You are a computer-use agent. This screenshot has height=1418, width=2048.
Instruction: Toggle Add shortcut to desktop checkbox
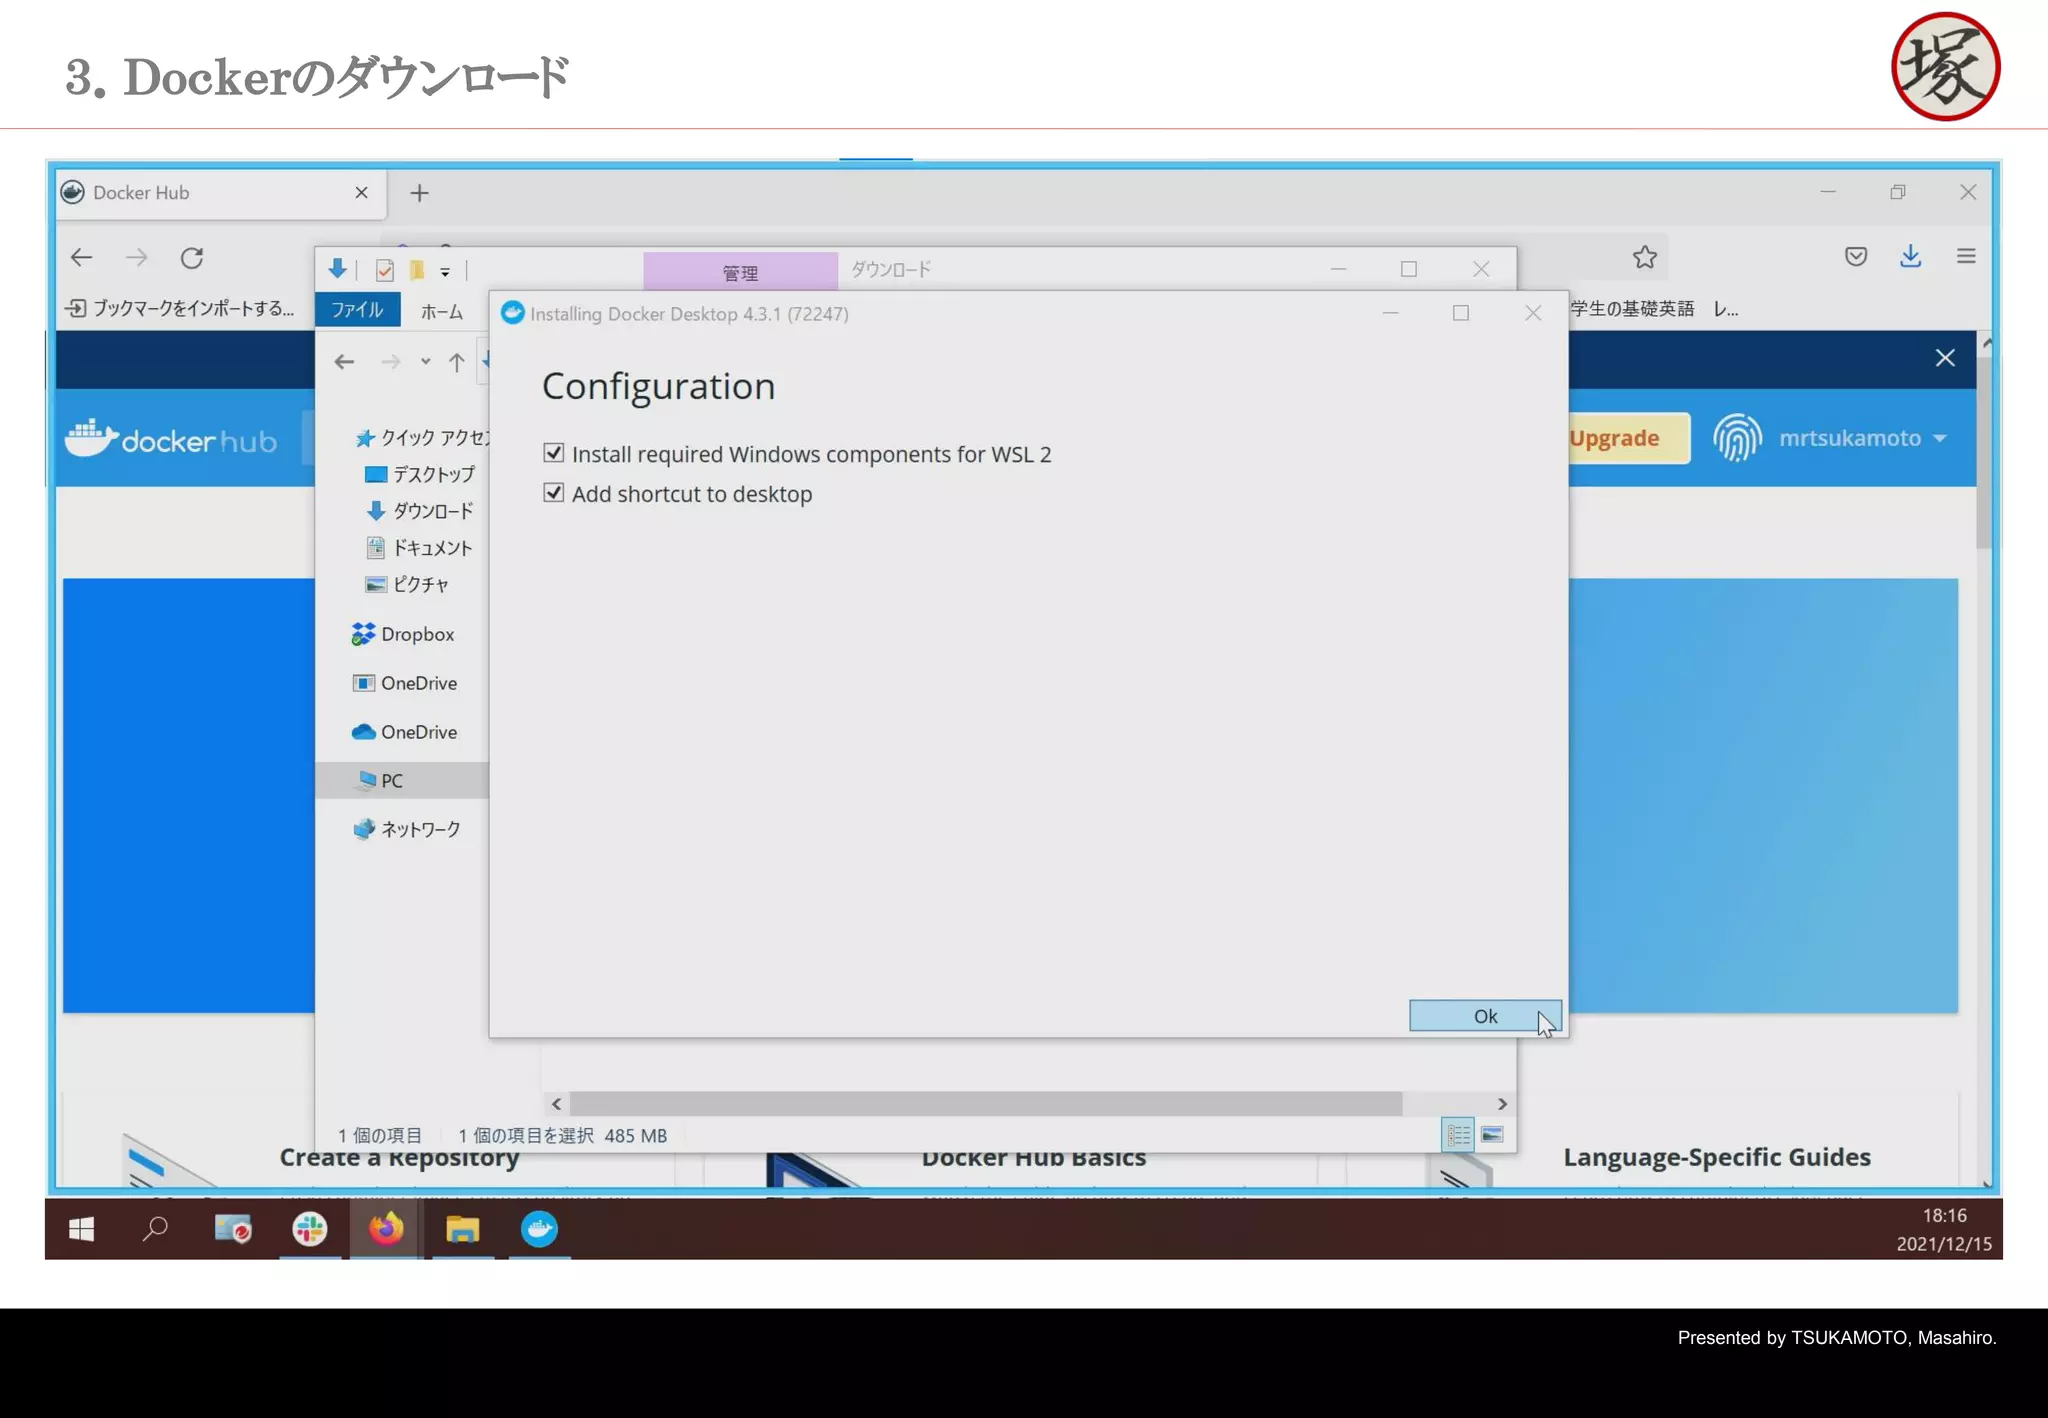point(553,493)
